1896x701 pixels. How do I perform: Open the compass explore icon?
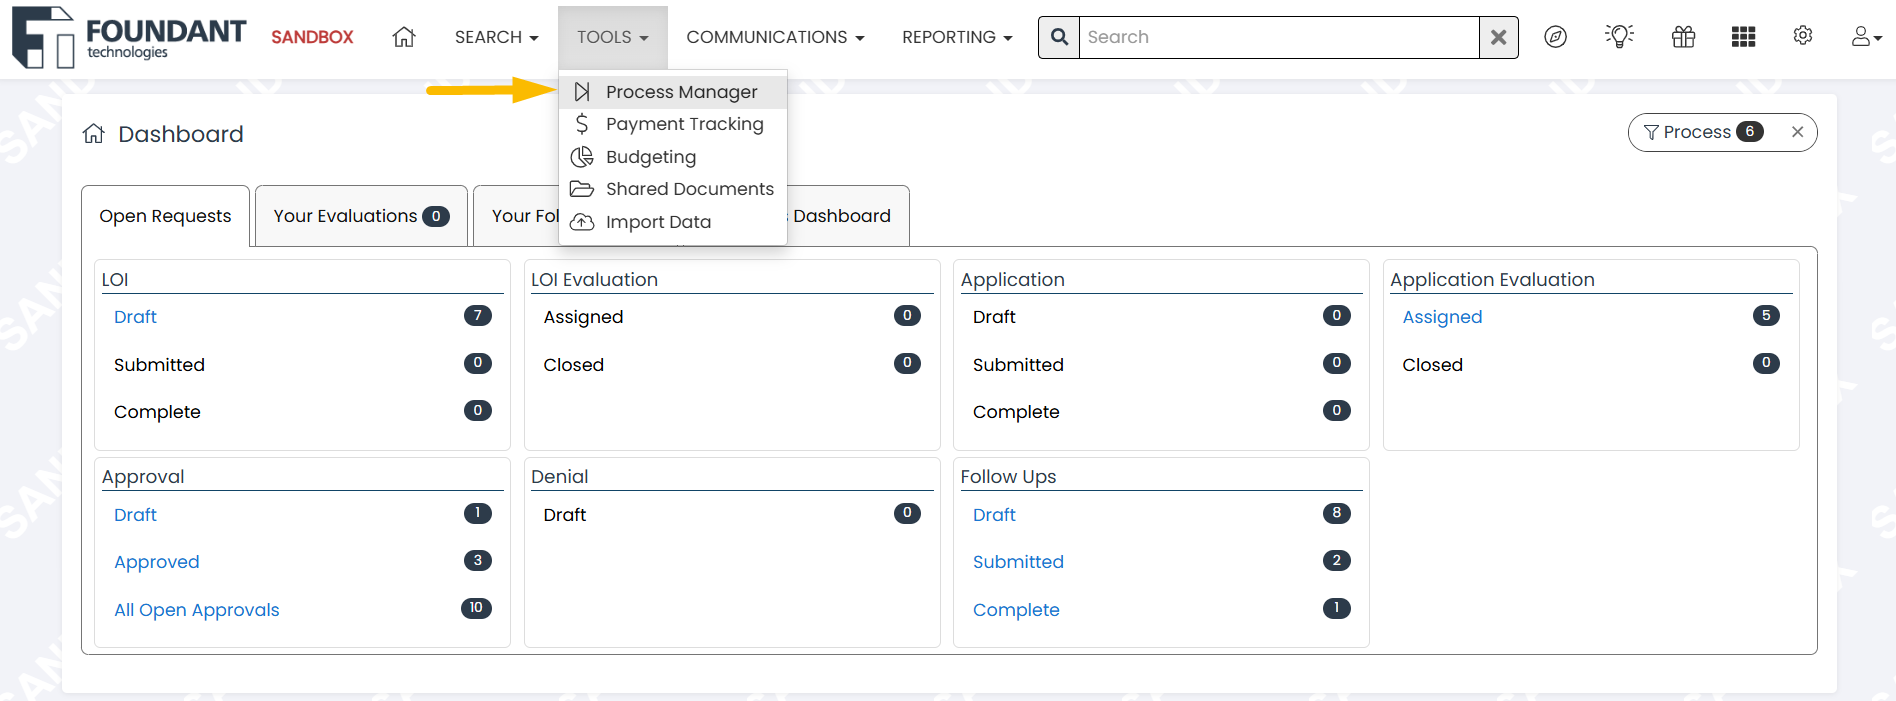[1555, 37]
